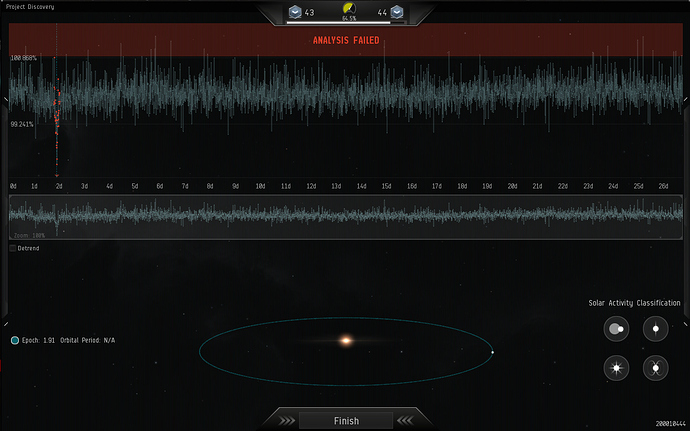Click the 5d time axis label

[x=135, y=186]
